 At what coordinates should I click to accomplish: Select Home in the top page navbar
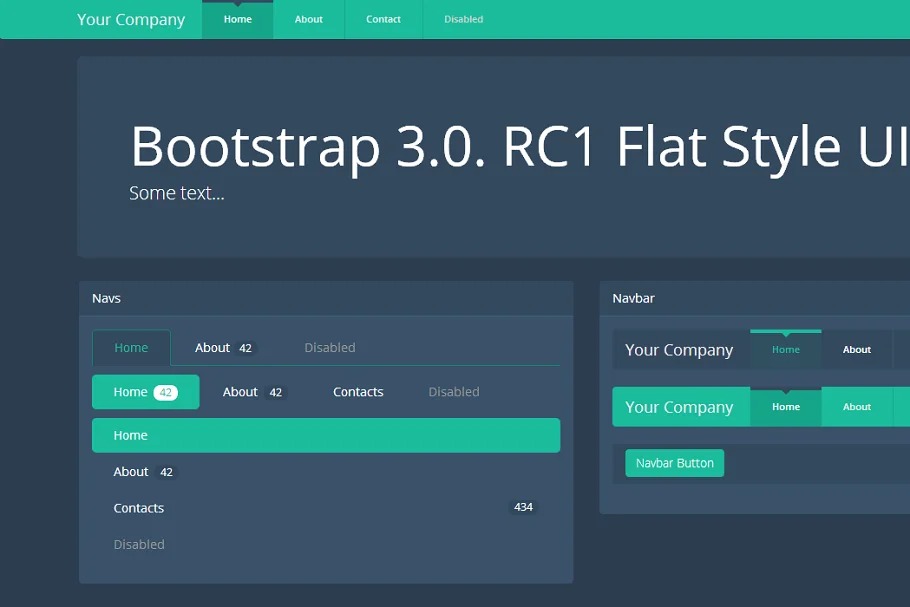pos(238,20)
